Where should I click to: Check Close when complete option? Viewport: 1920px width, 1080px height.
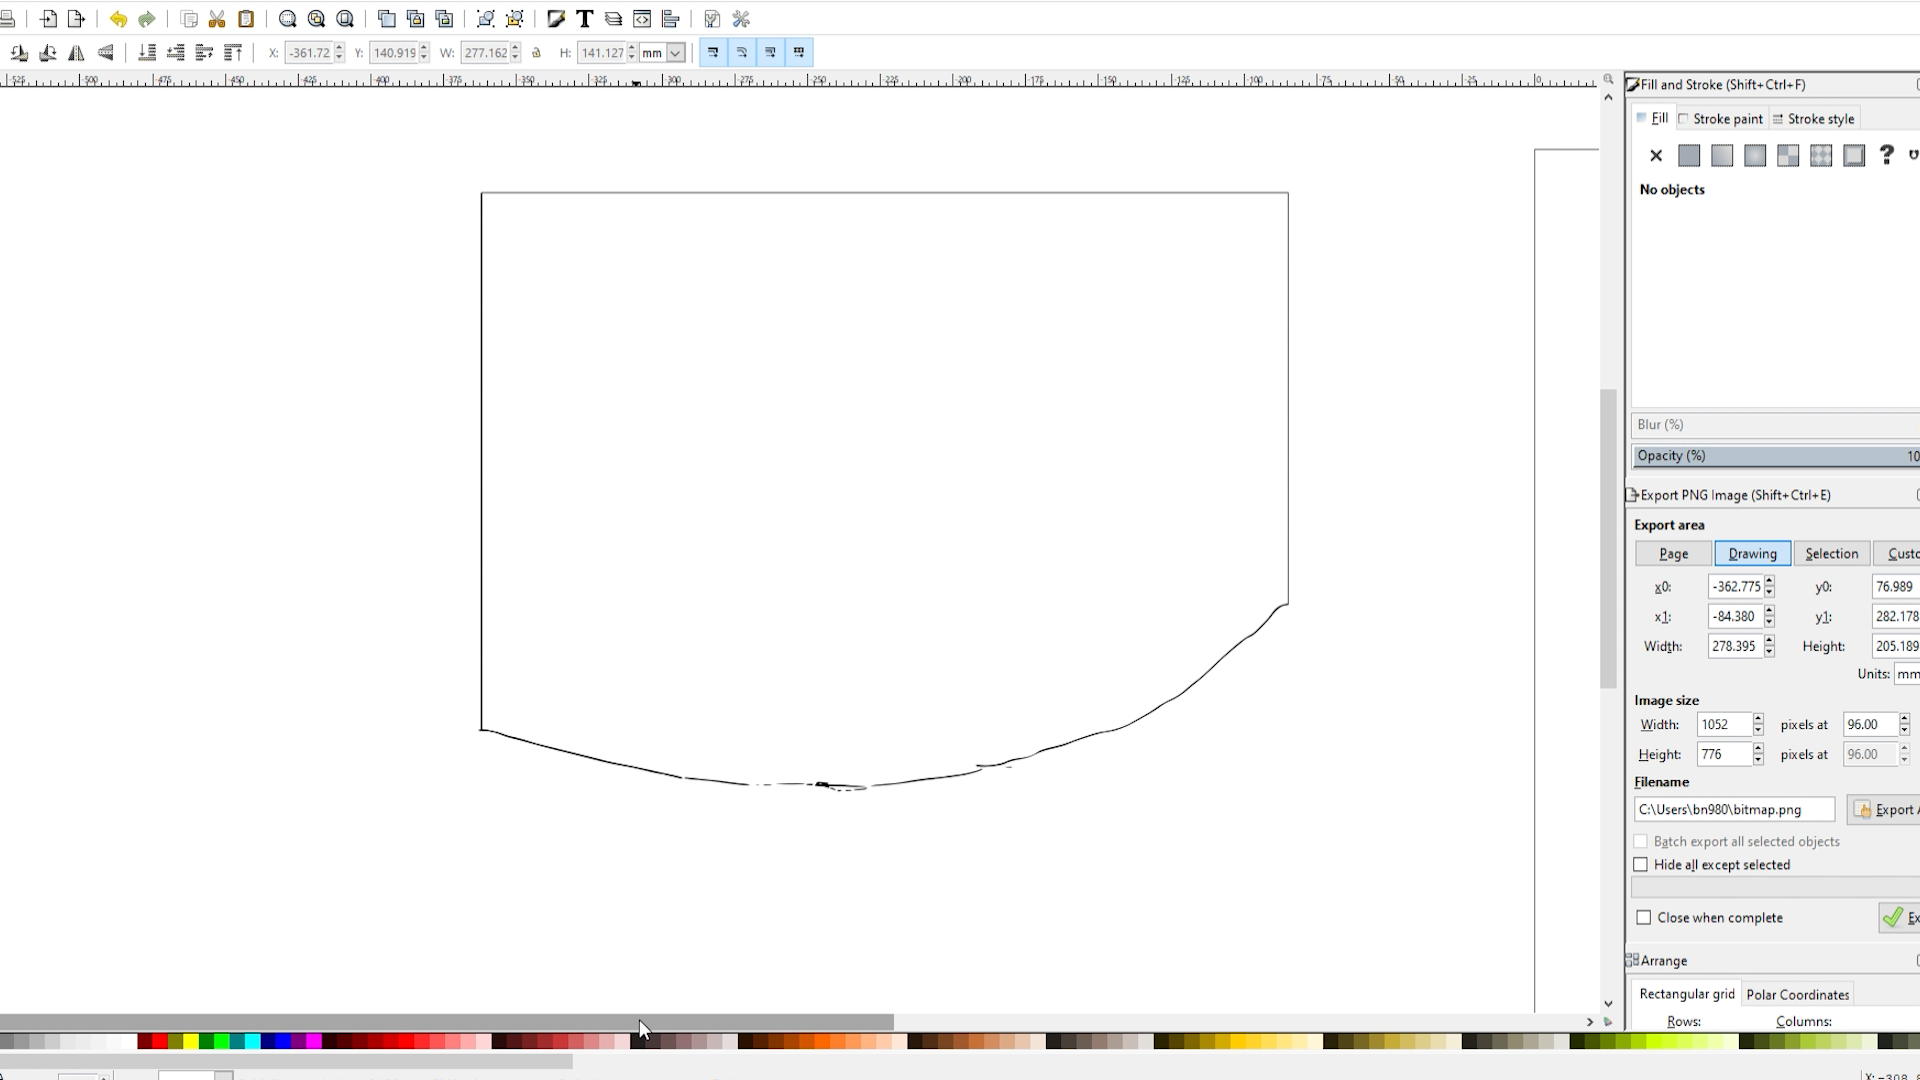1644,918
